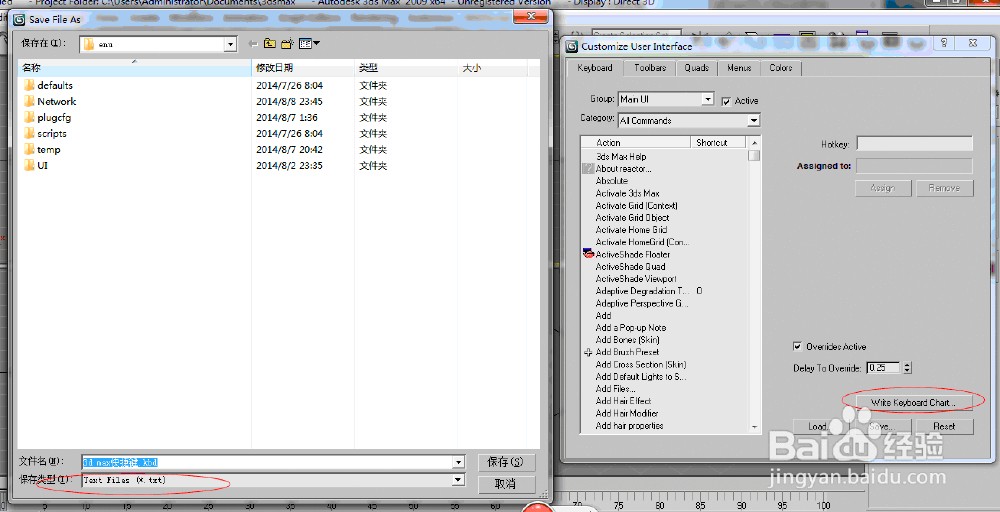This screenshot has height=512, width=1000.
Task: Click the help button in Customize User Interface
Action: (x=945, y=43)
